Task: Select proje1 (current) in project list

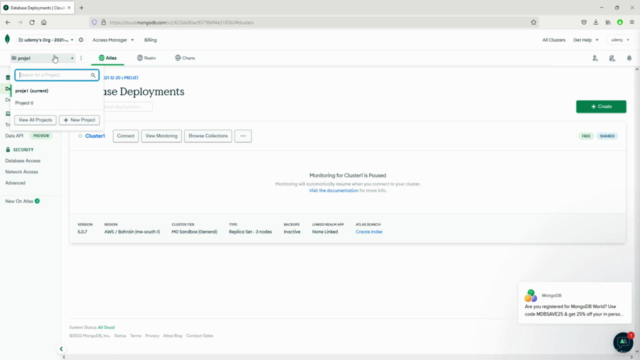Action: pos(32,91)
